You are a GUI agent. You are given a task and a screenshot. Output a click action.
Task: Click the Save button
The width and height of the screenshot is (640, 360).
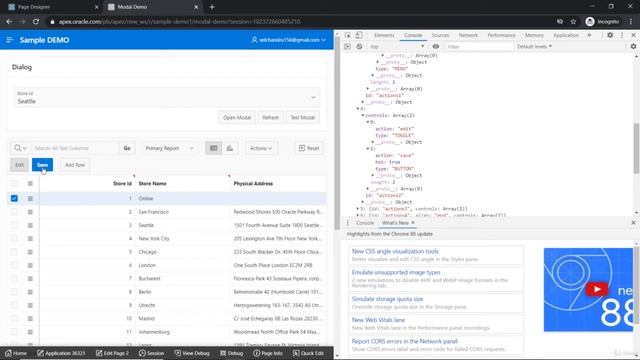pyautogui.click(x=42, y=165)
